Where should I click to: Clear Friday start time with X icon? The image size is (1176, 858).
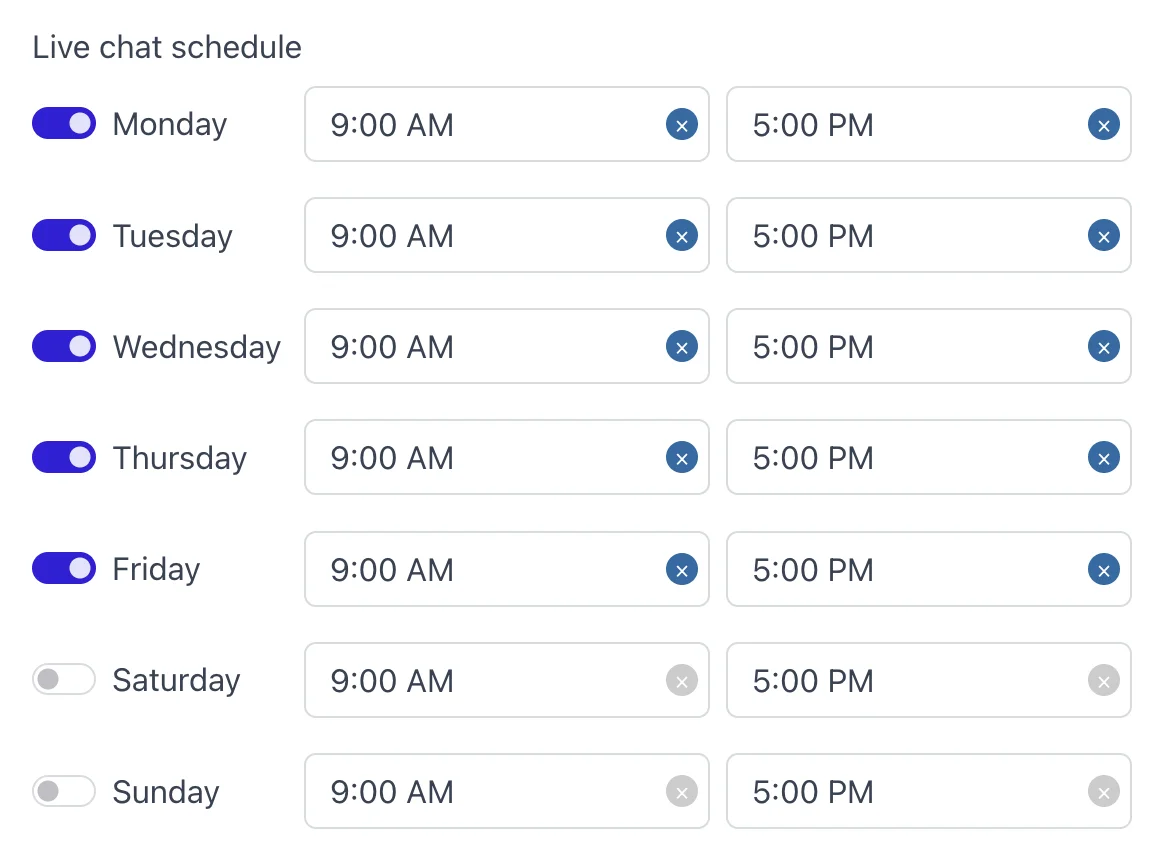(681, 570)
